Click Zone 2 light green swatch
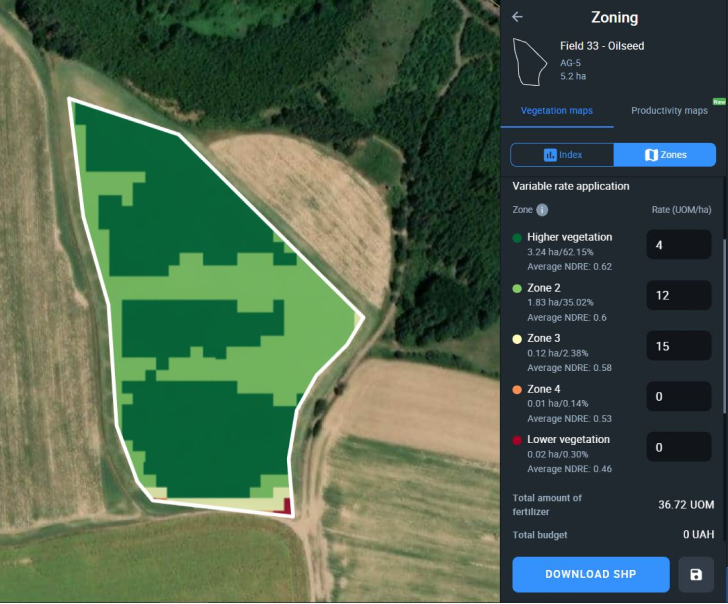Screen dimensions: 728x604 click(x=517, y=288)
